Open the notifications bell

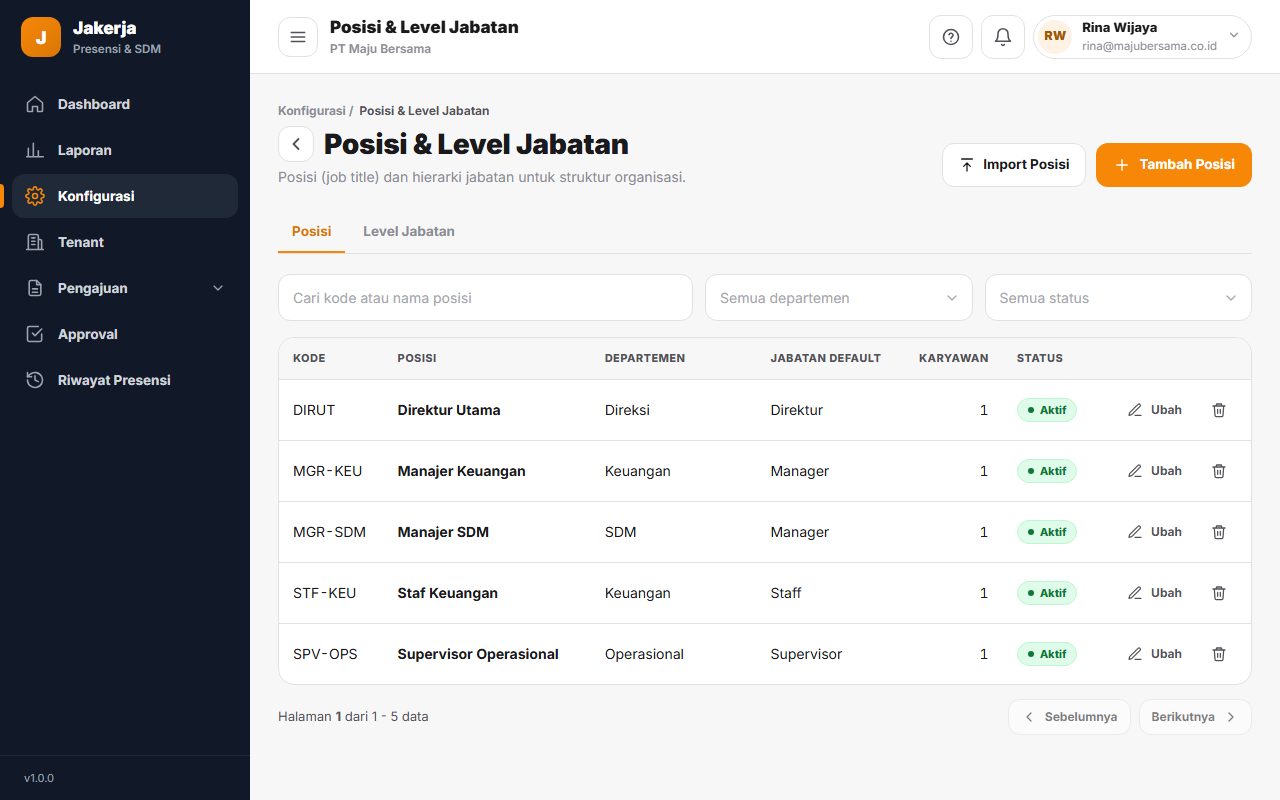[x=1003, y=37]
